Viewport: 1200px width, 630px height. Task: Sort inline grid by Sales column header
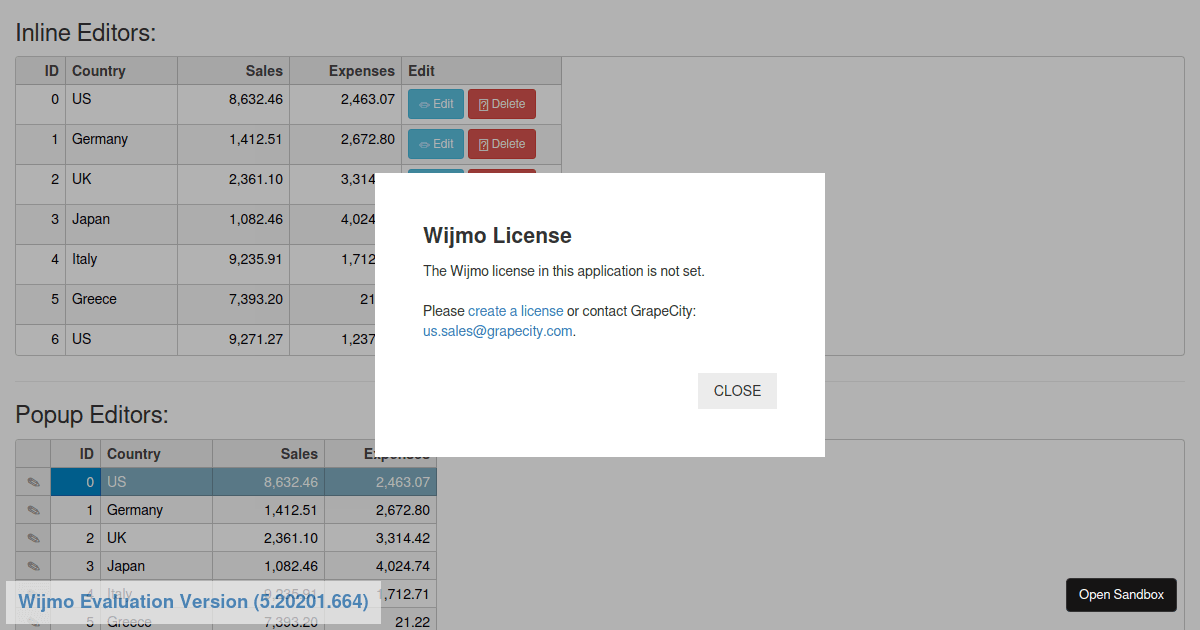(234, 71)
